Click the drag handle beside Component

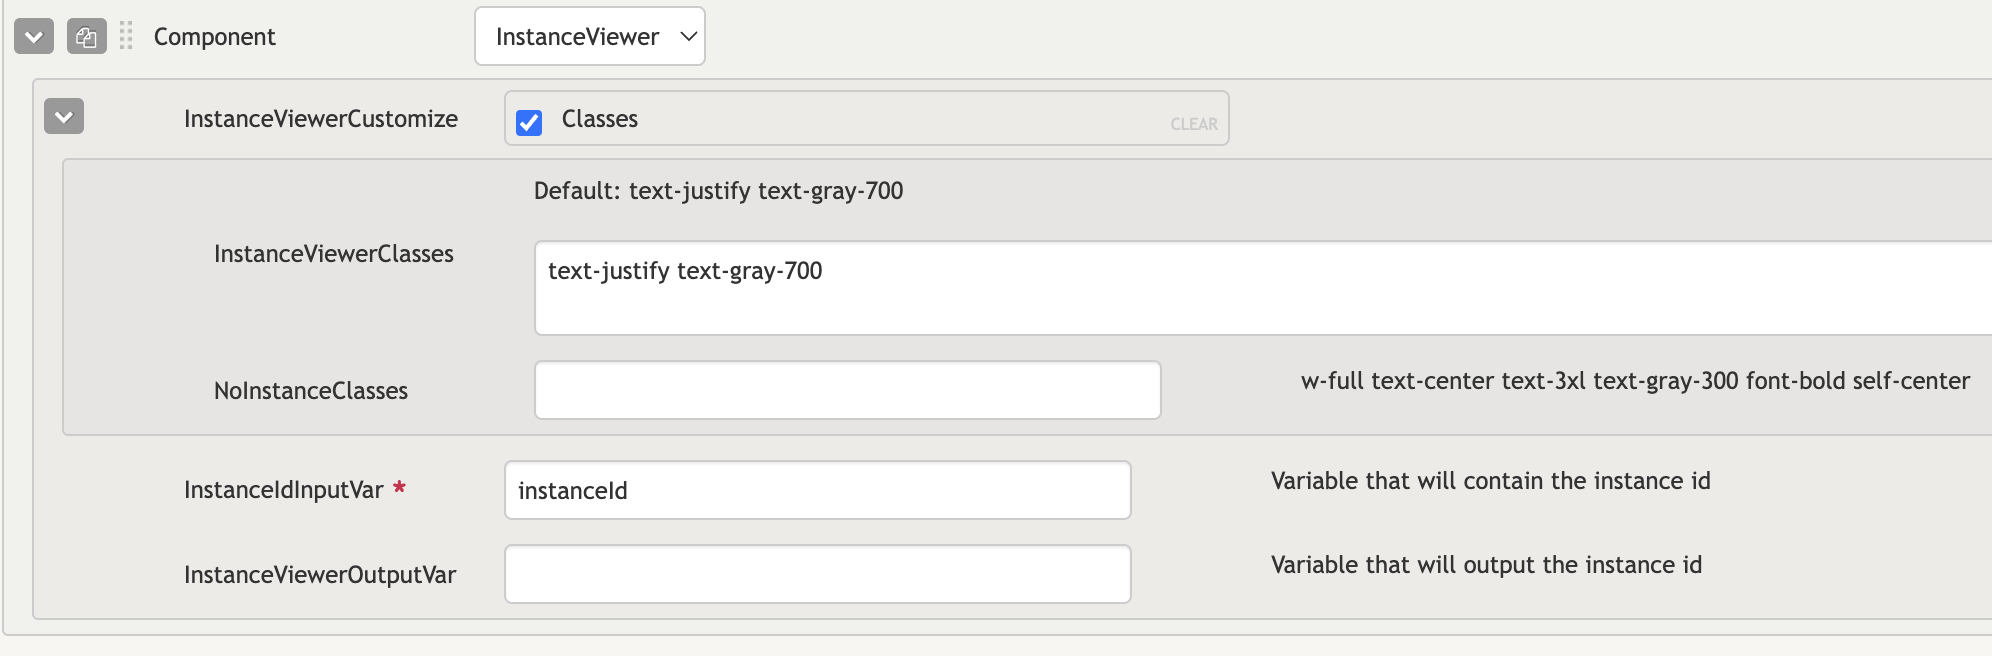tap(126, 37)
